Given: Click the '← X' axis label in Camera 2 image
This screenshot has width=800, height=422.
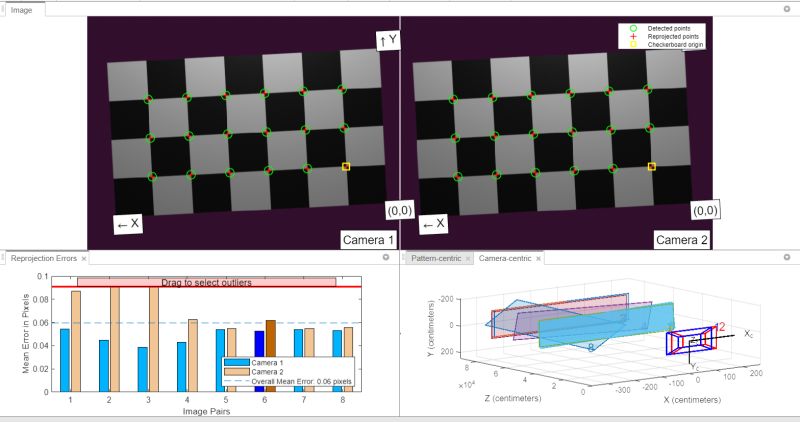Looking at the screenshot, I should point(434,223).
